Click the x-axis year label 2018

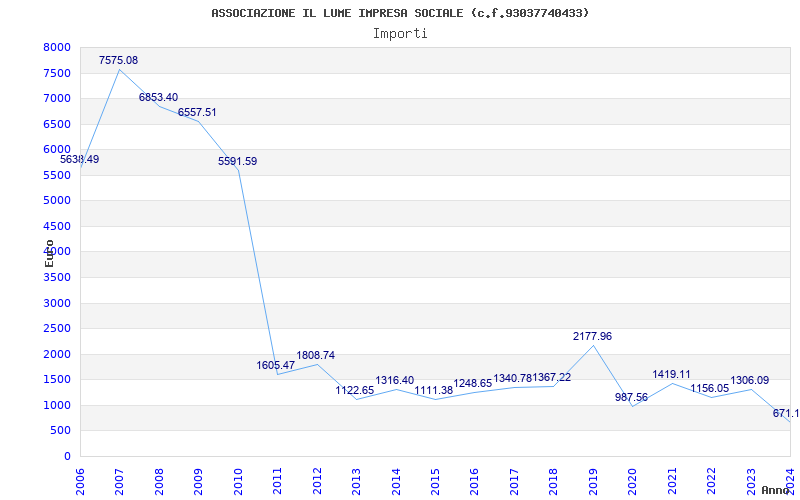click(x=554, y=482)
